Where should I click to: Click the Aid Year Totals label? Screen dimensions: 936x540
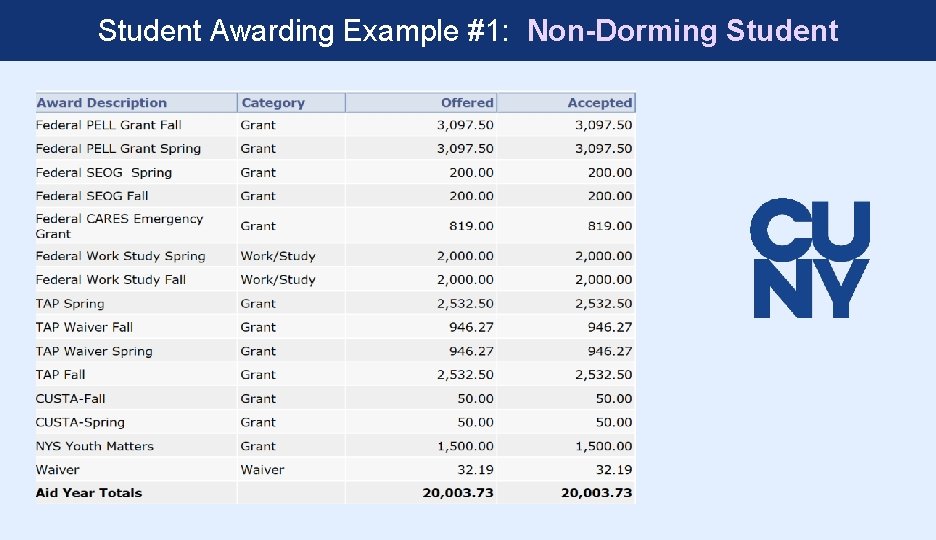coord(89,493)
